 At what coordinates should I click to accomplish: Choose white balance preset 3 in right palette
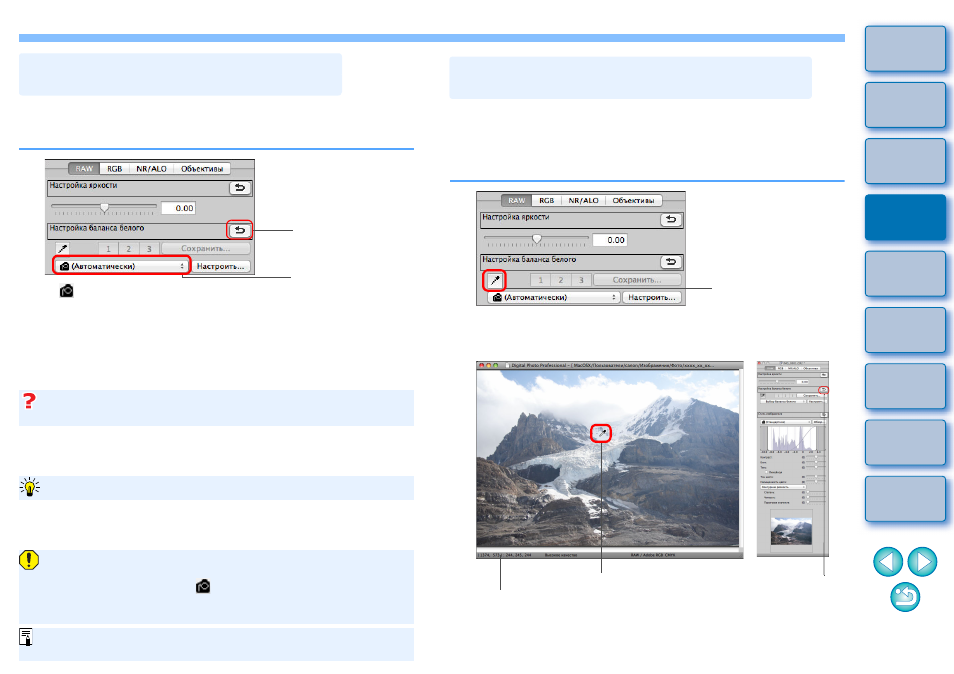[581, 280]
